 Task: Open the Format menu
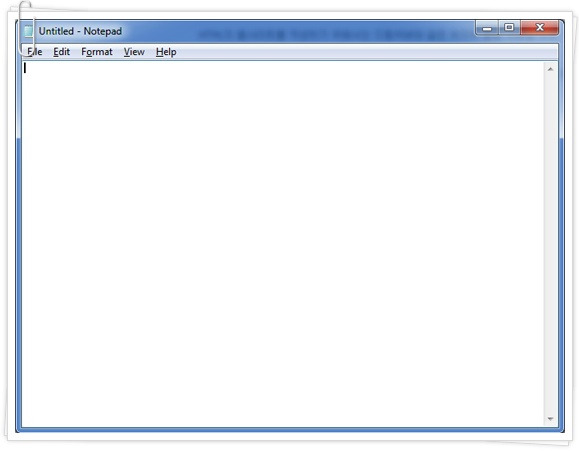[x=97, y=52]
